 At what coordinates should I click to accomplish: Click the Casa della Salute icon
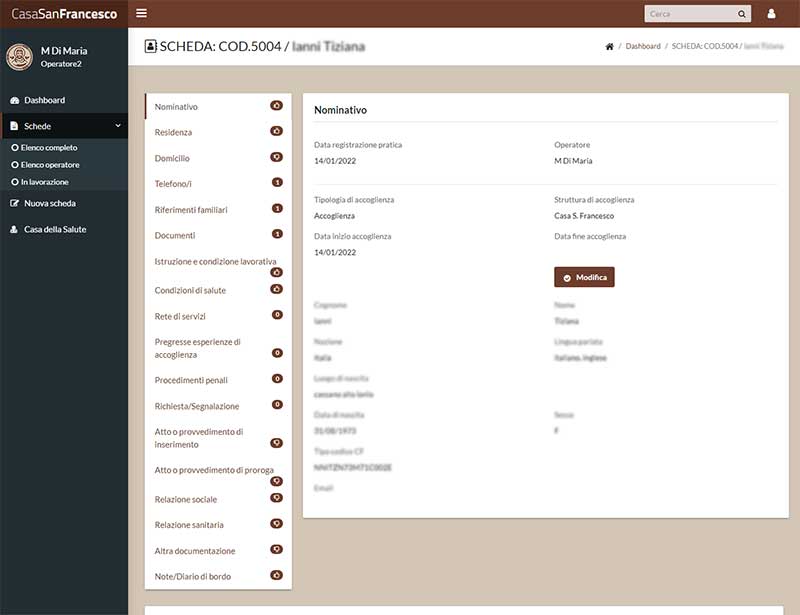14,230
